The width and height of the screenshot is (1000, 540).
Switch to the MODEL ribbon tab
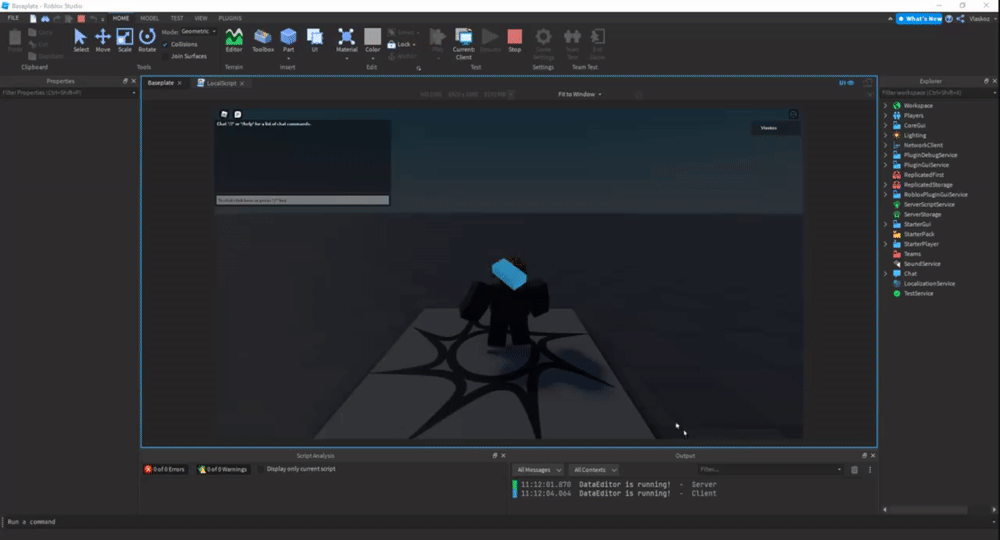(x=150, y=18)
